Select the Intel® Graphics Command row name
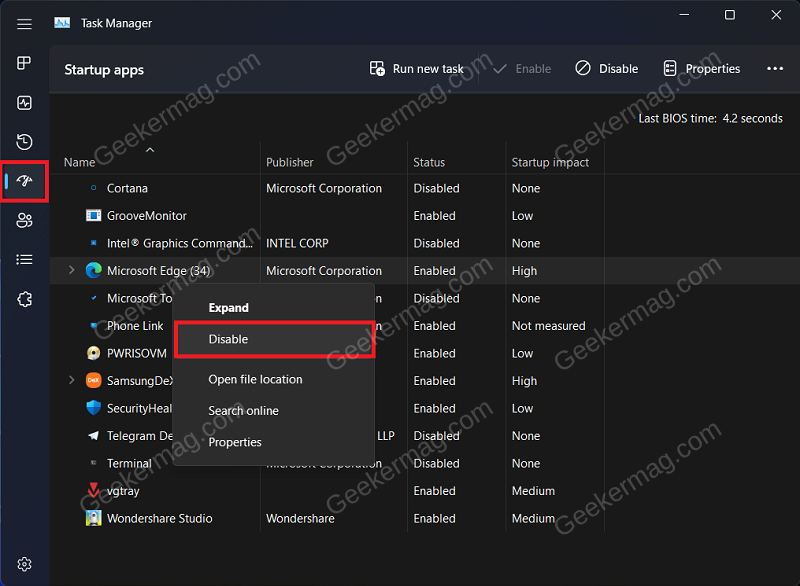Image resolution: width=800 pixels, height=586 pixels. pos(180,243)
